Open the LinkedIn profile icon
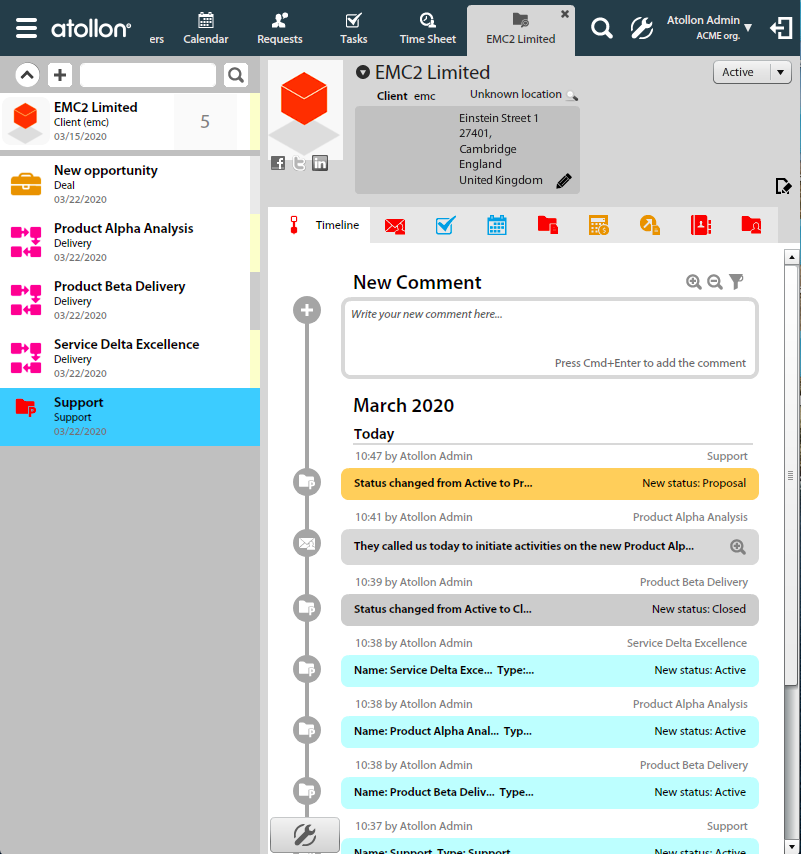 point(320,163)
